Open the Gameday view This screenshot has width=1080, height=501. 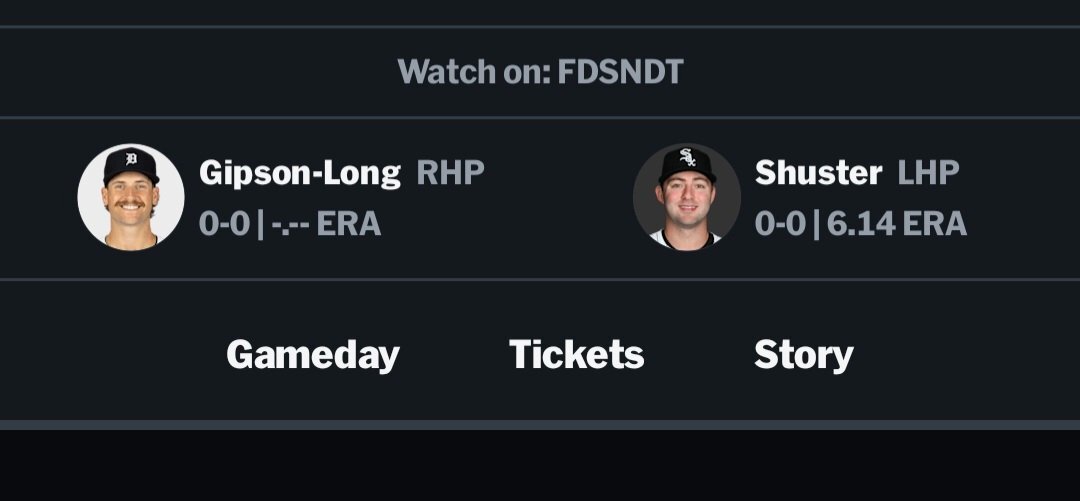coord(312,354)
